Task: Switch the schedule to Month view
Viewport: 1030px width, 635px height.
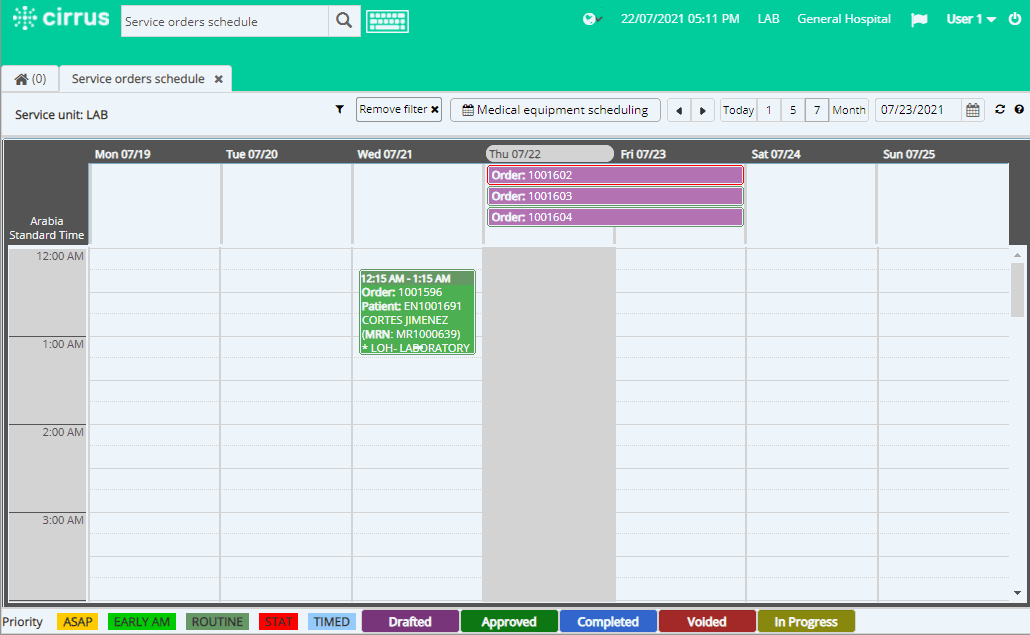Action: [849, 110]
